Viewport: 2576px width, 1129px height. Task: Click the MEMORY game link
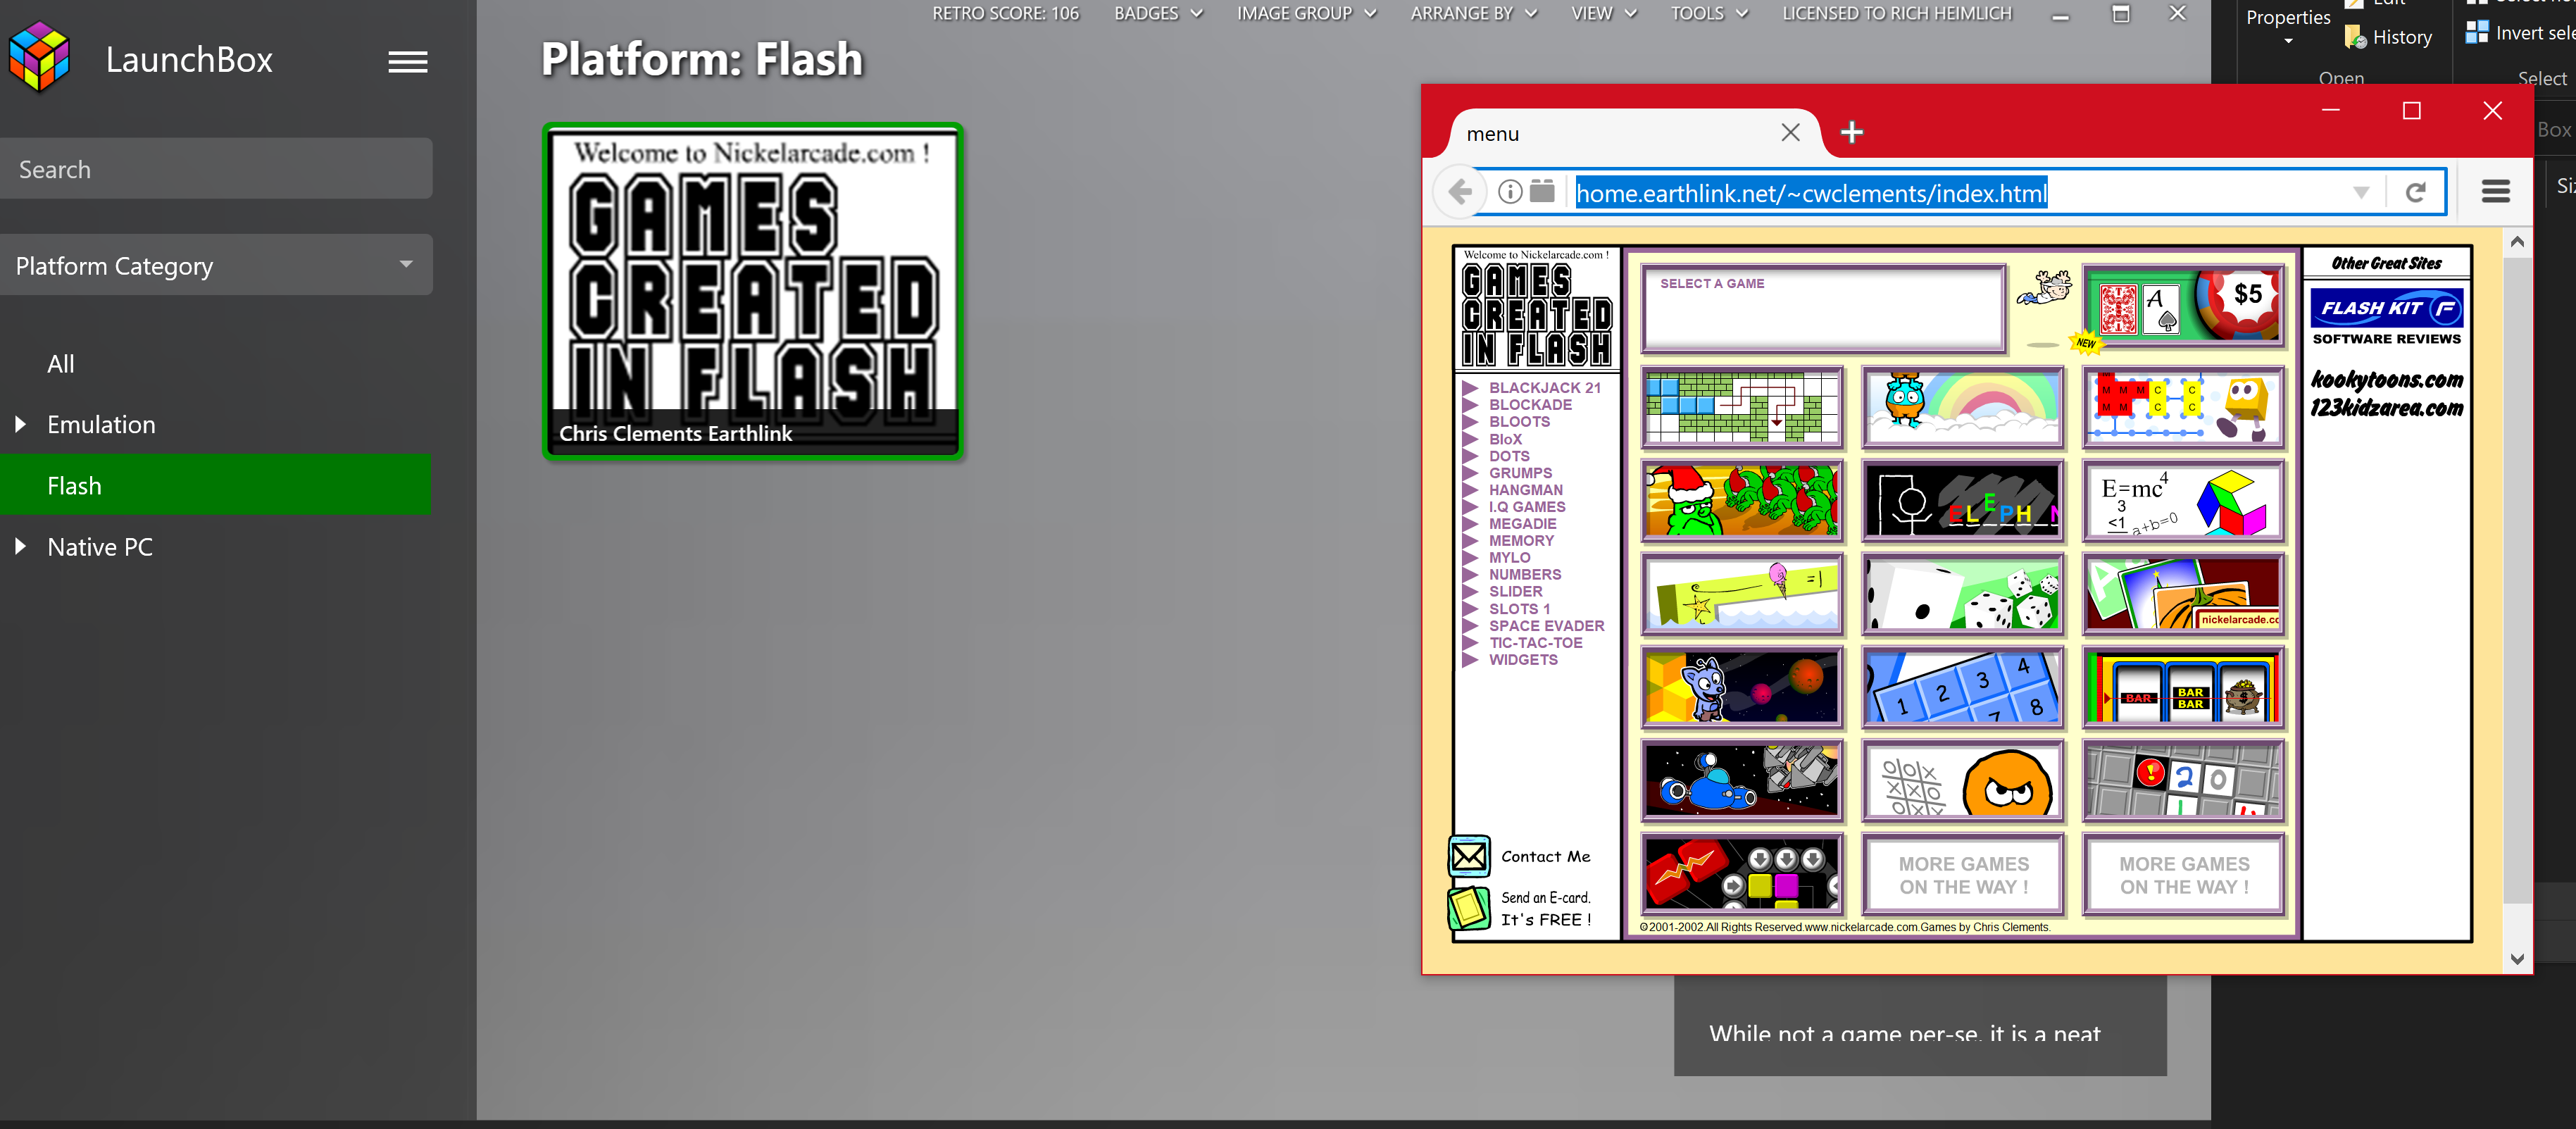1521,540
